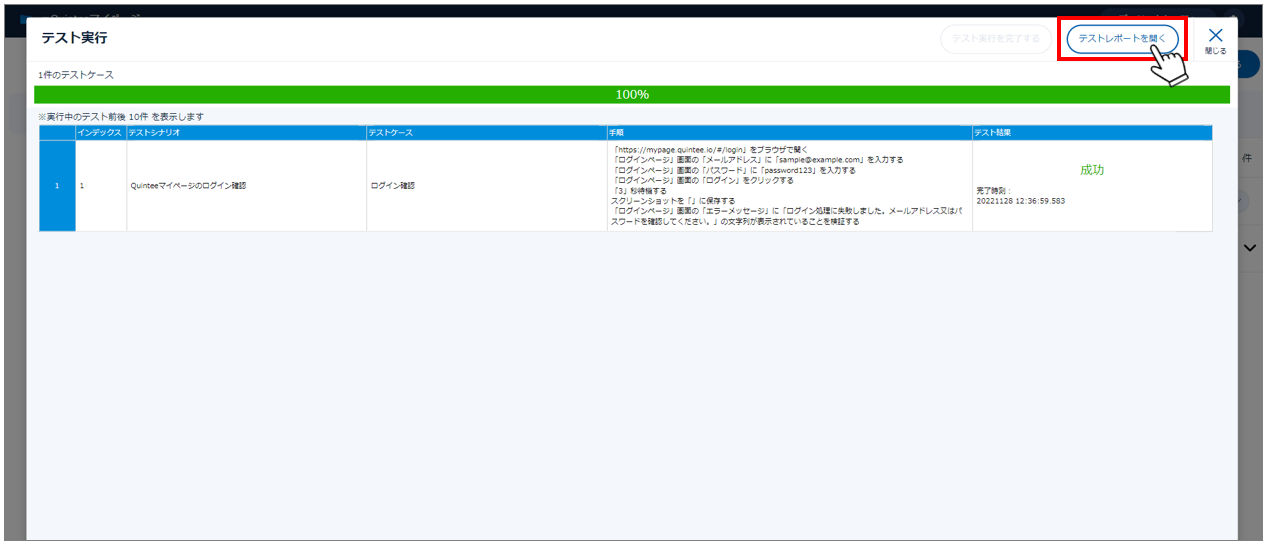Click the テスト実行 dialog title
Viewport: 1268px width, 545px height.
[x=74, y=38]
